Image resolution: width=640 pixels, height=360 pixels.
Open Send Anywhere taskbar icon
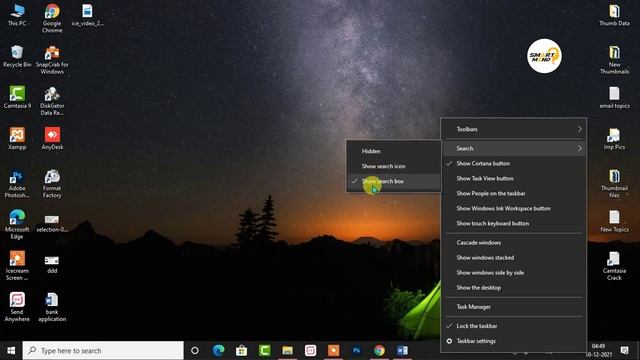[x=310, y=351]
